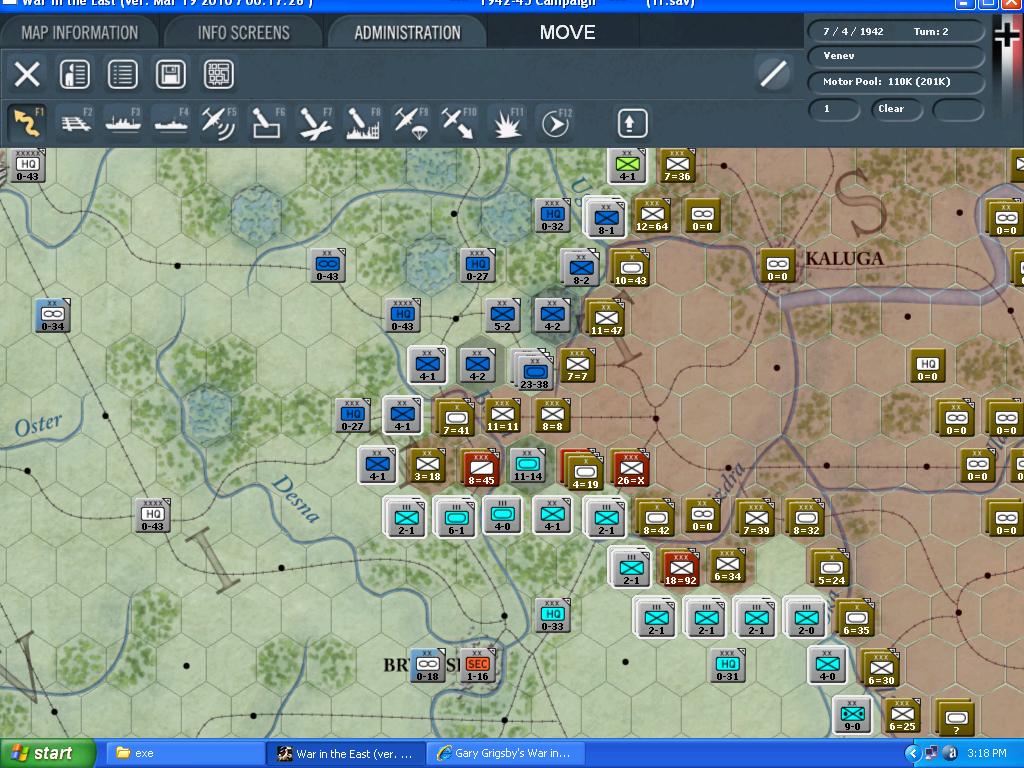
Task: Open the hotkey grid icon
Action: click(219, 74)
